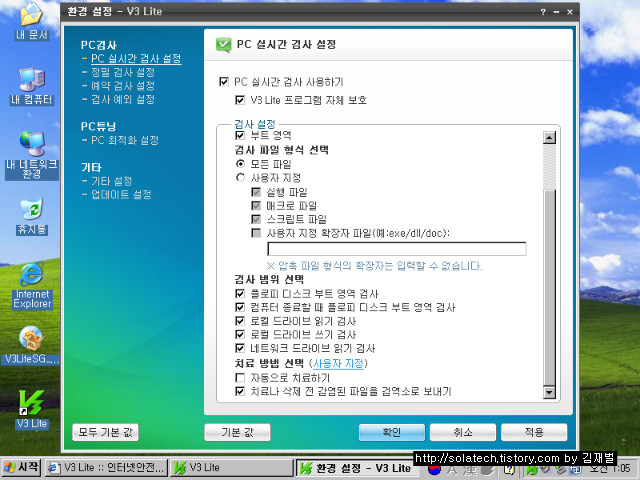The height and width of the screenshot is (480, 640).
Task: Uncheck the 부트 영역 checkbox
Action: click(240, 135)
